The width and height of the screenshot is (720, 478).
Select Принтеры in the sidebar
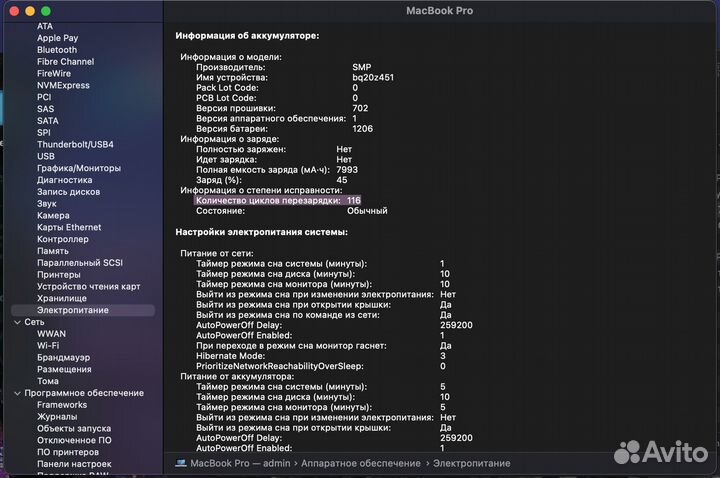click(58, 275)
